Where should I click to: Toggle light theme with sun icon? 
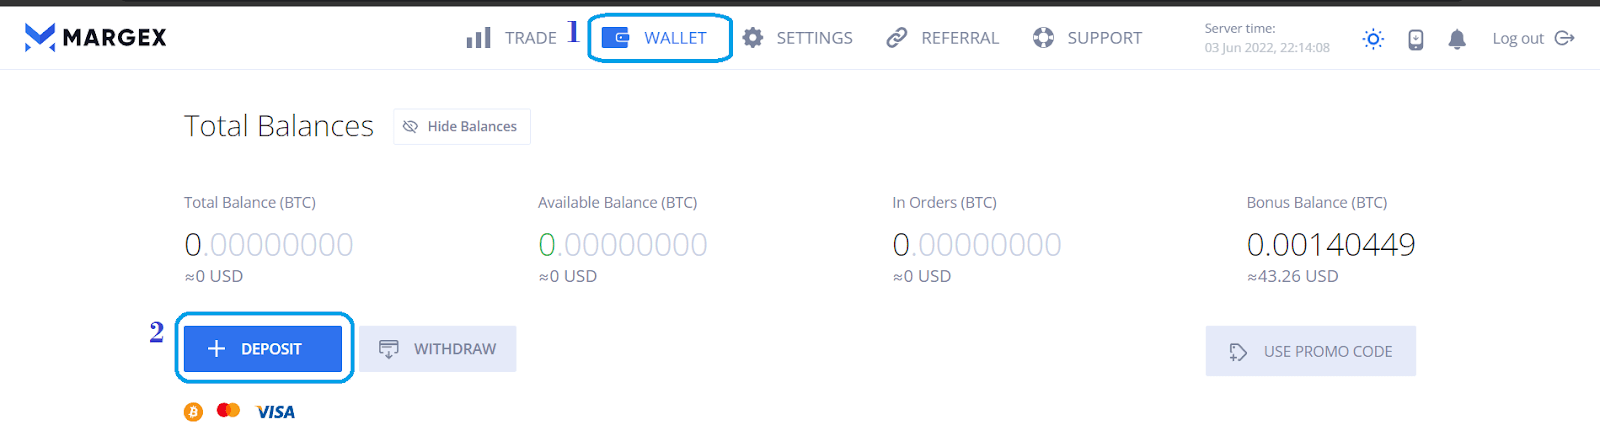tap(1373, 39)
